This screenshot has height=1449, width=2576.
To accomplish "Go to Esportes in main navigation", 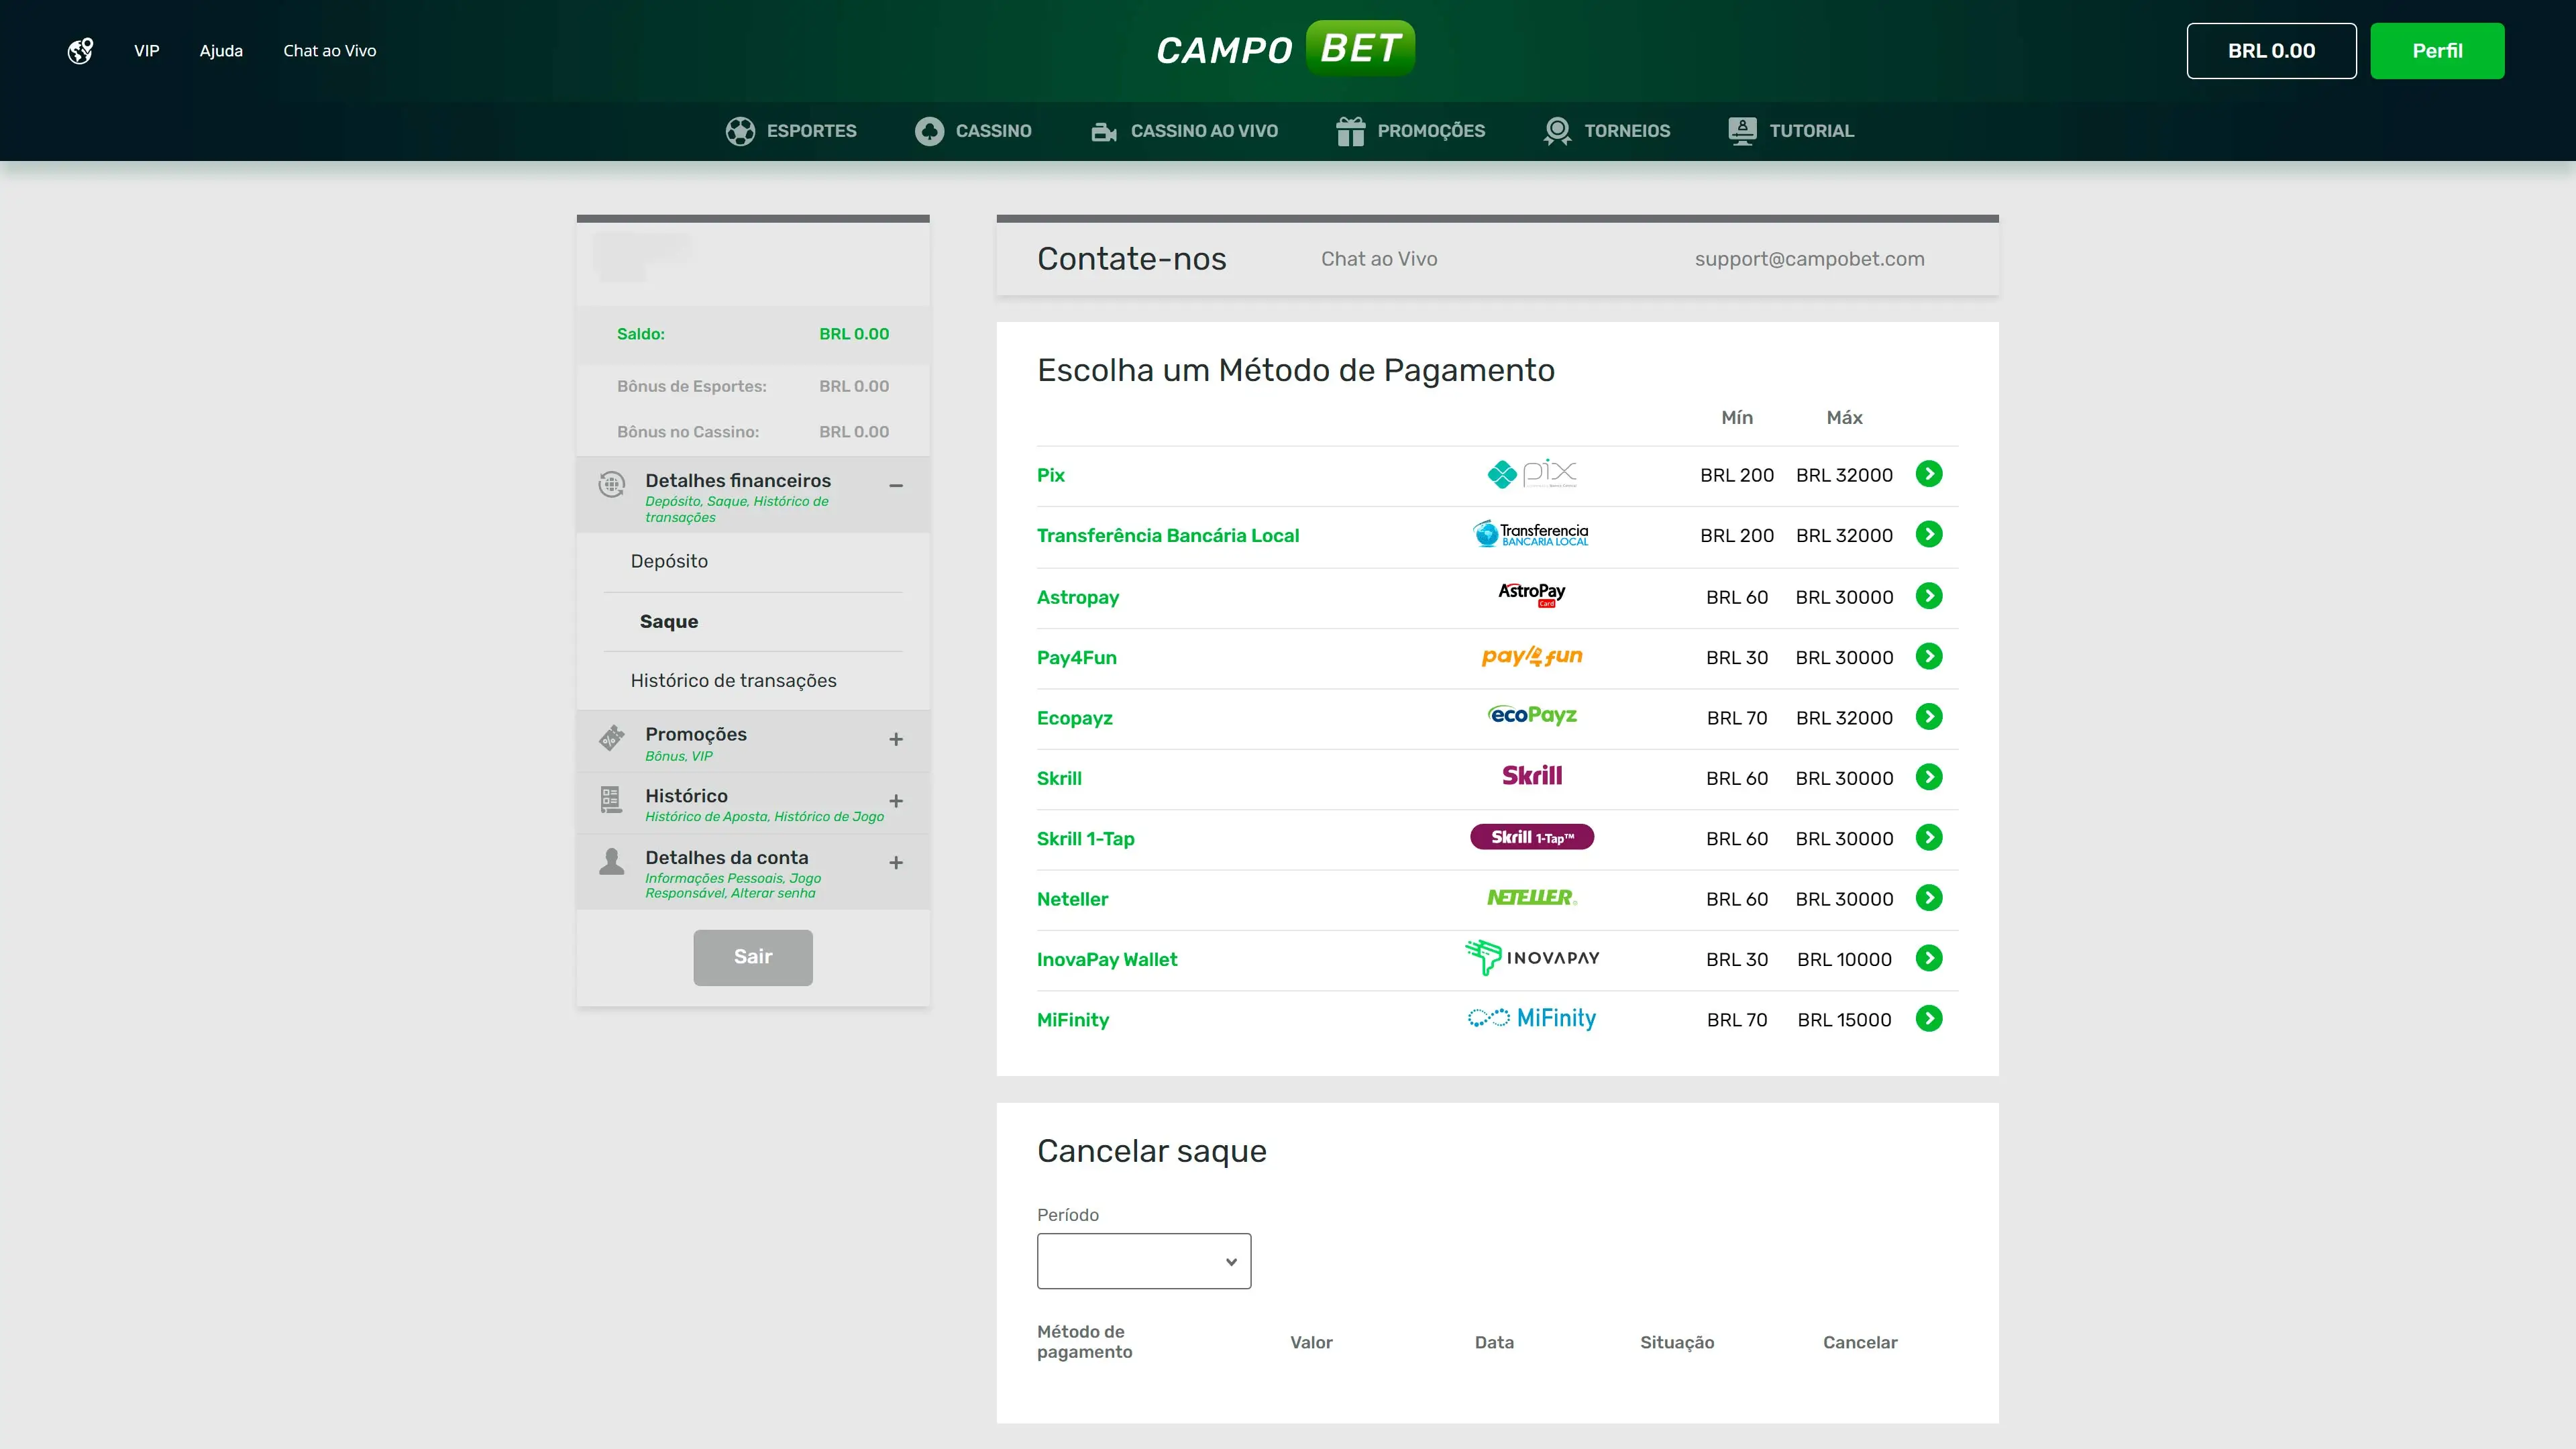I will 791,131.
